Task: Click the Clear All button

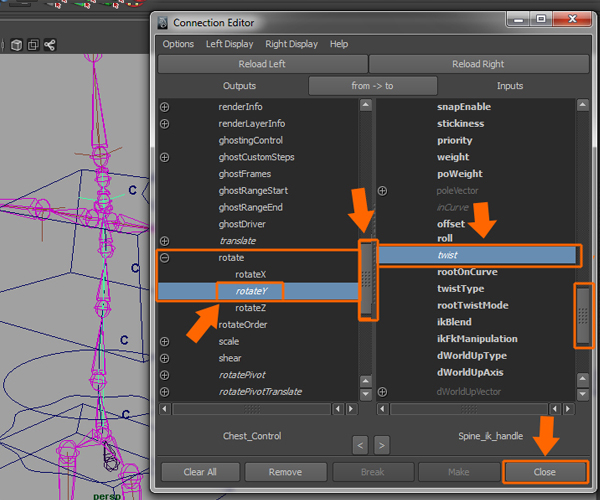Action: [200, 472]
